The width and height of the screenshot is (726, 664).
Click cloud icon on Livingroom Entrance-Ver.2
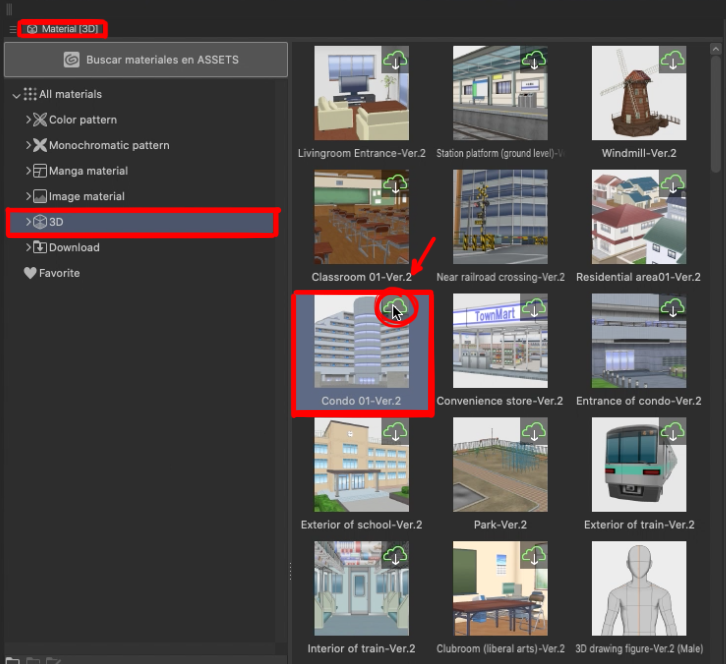pyautogui.click(x=397, y=60)
